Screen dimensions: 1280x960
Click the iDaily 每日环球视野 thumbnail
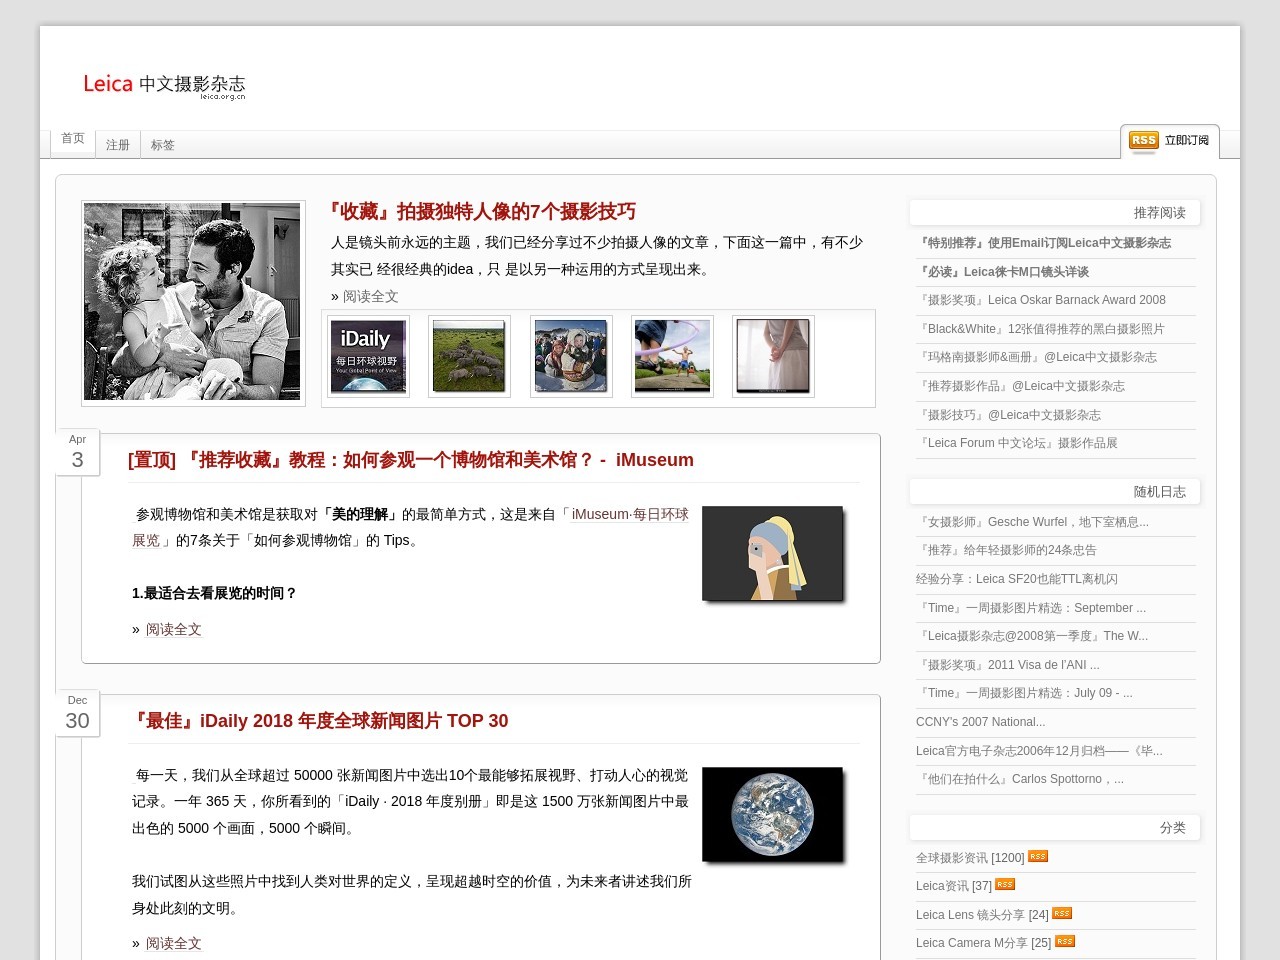pyautogui.click(x=367, y=356)
